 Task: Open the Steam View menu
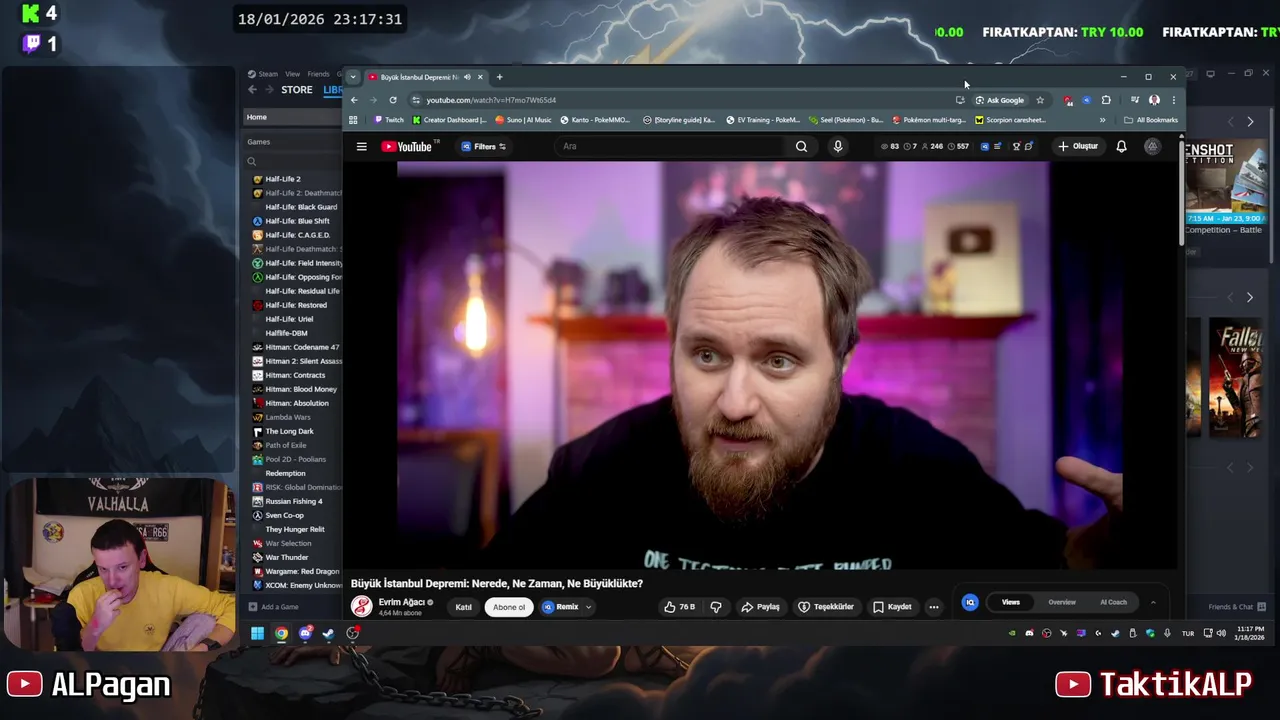(292, 74)
